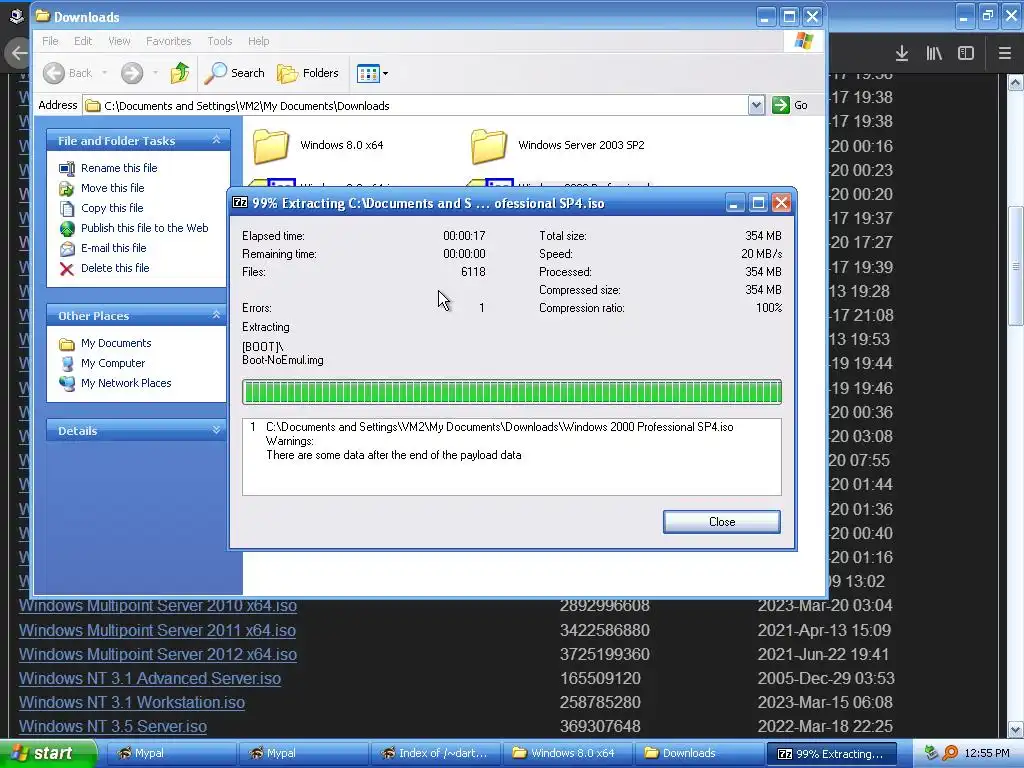Open My Documents in Other Places

point(116,344)
